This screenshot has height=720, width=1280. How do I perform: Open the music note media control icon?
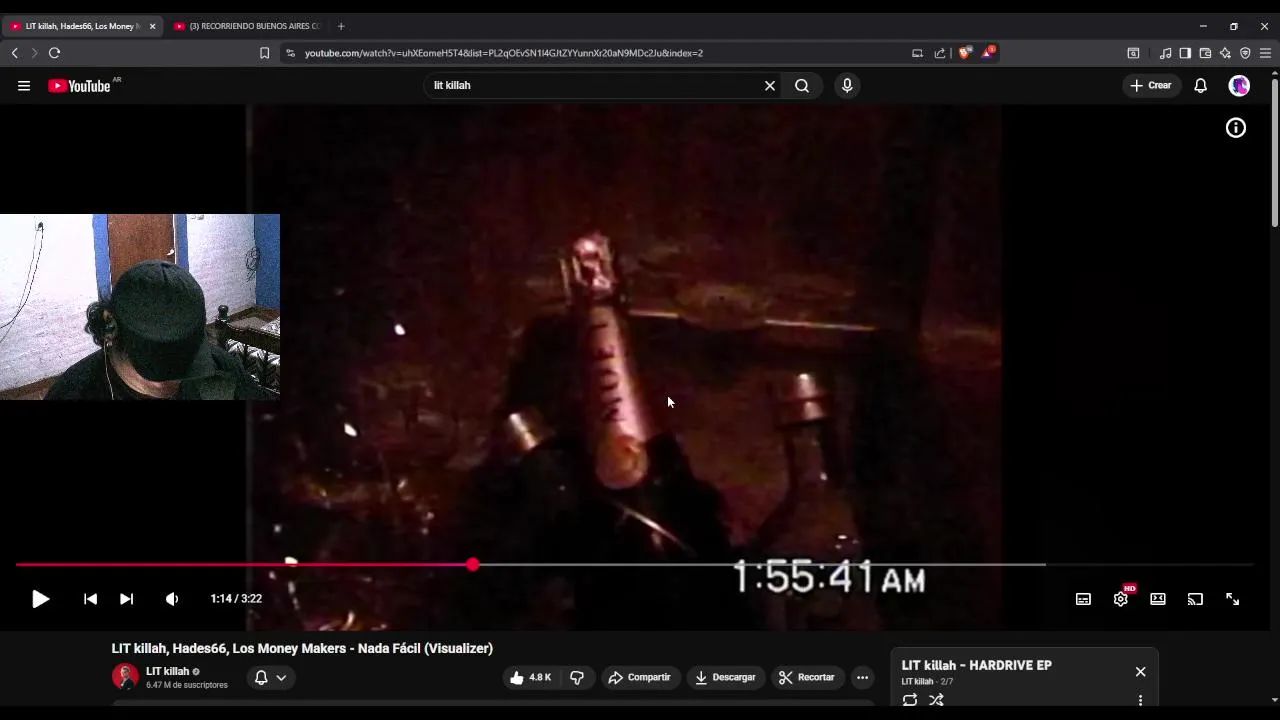click(1165, 53)
